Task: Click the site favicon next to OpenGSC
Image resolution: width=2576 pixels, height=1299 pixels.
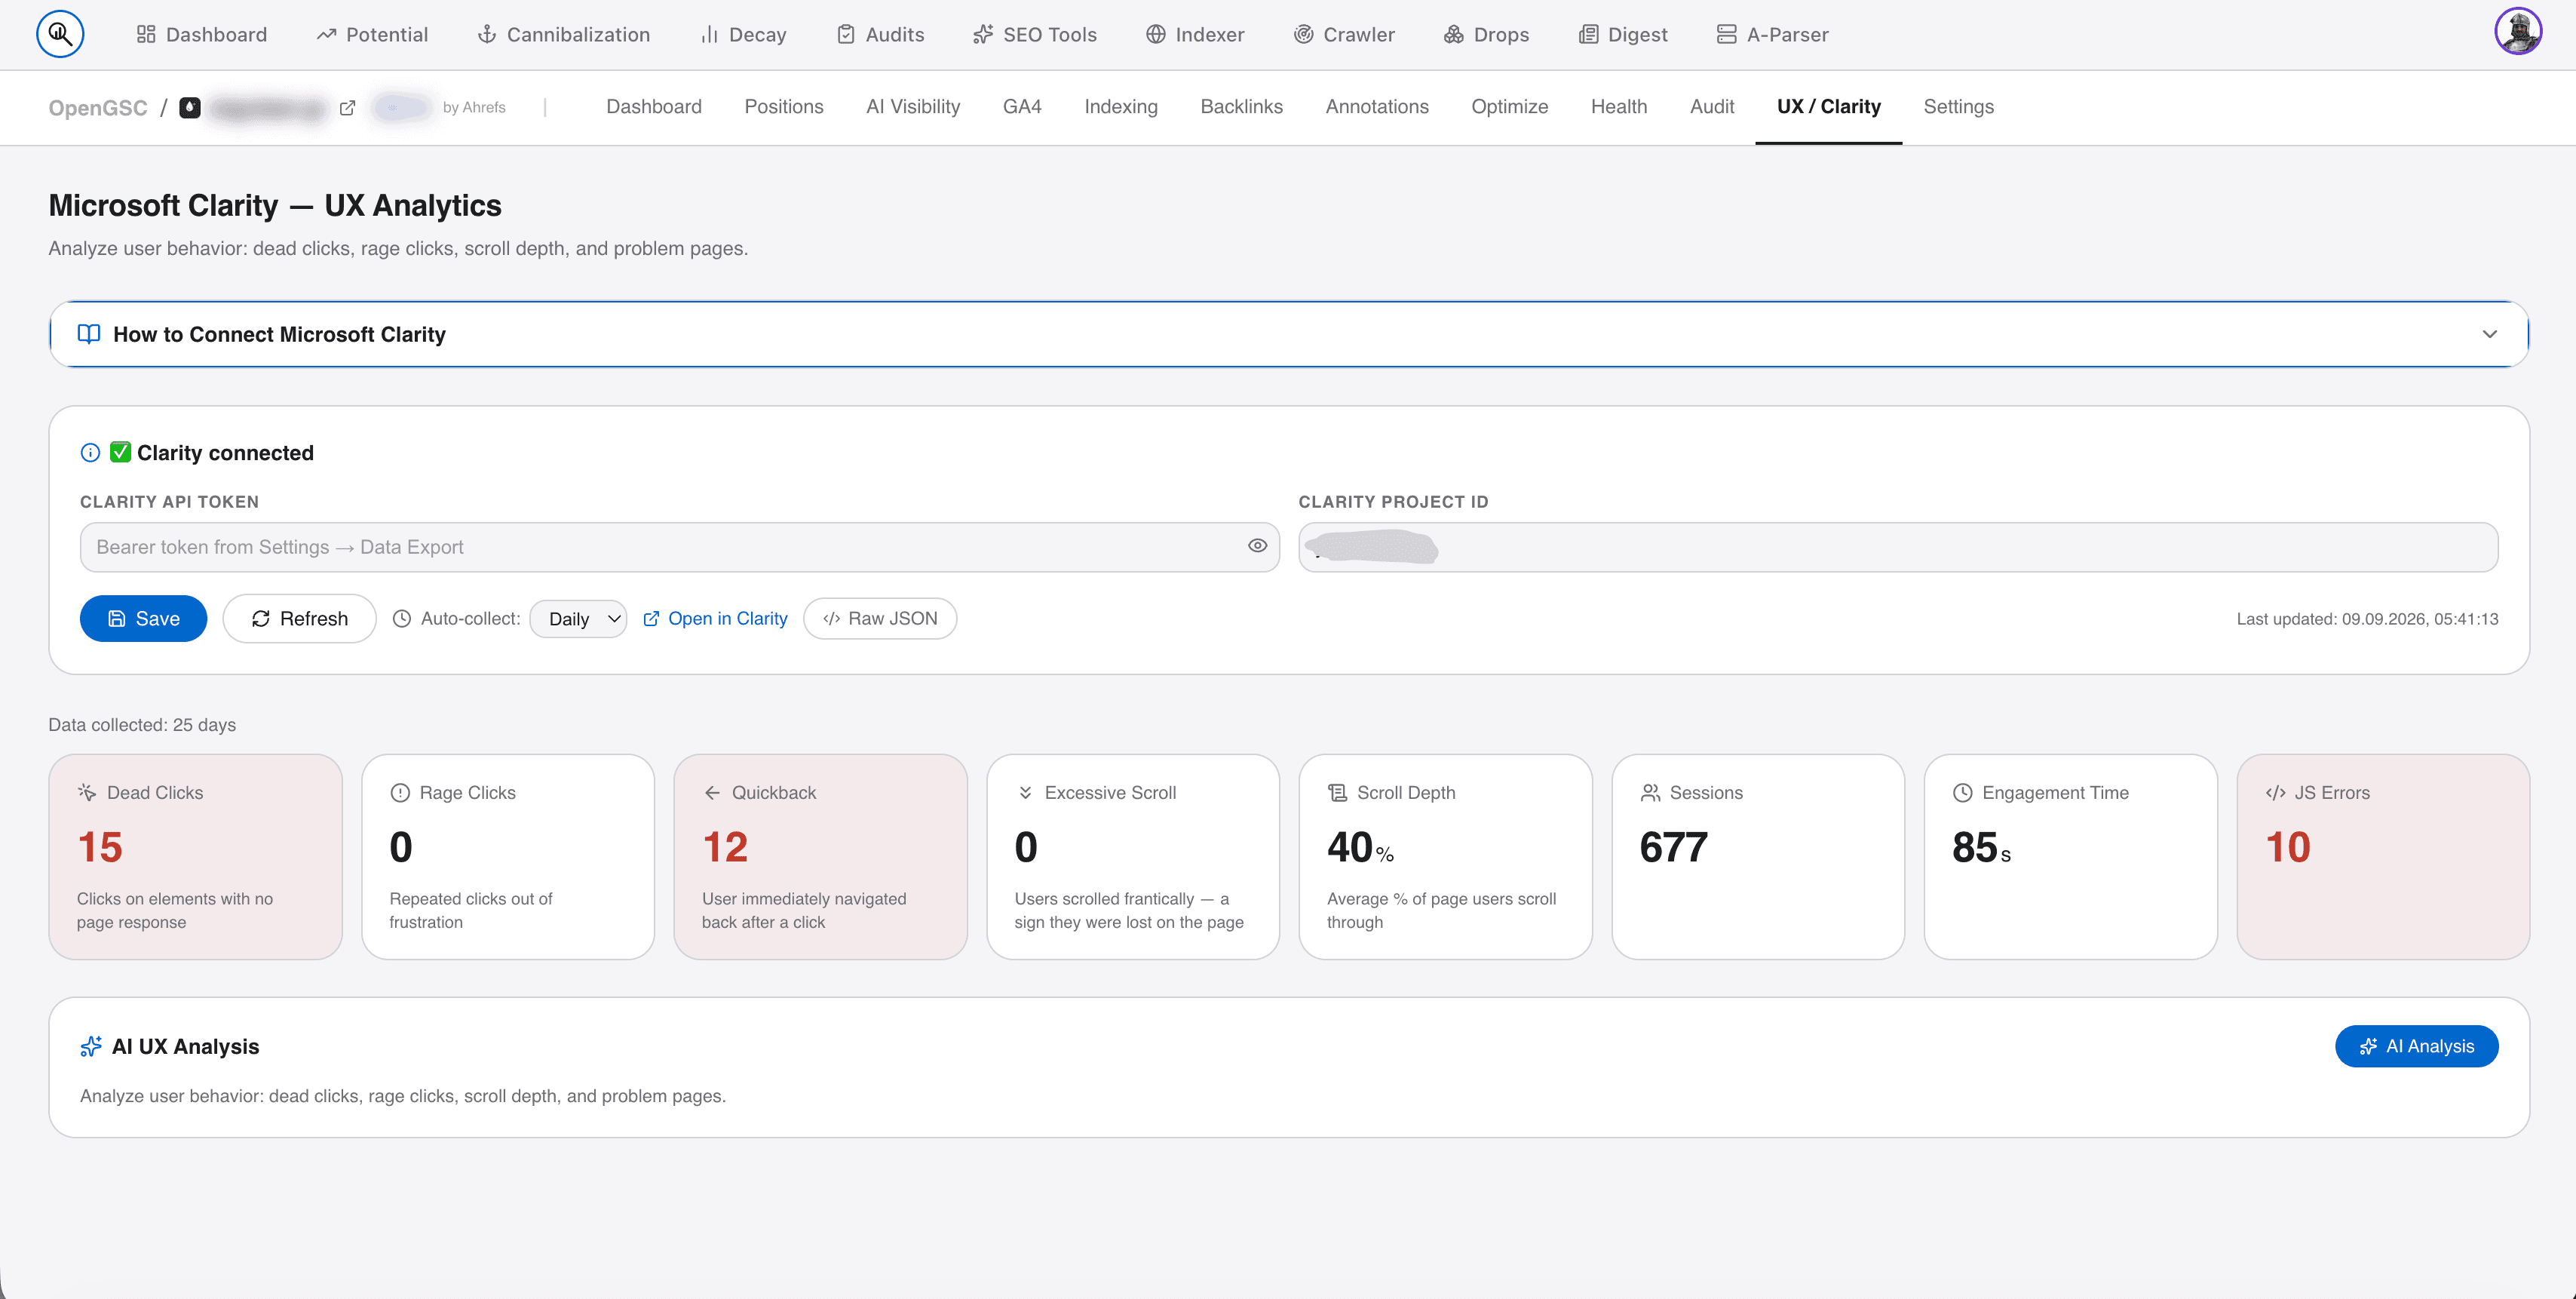Action: 190,107
